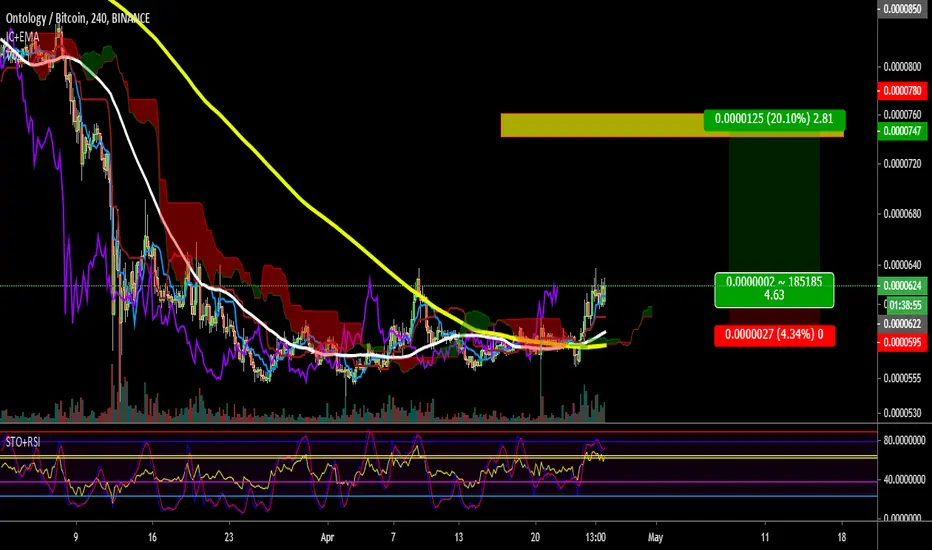Click the 0.0000850 price axis label
This screenshot has height=550, width=932.
click(x=902, y=9)
